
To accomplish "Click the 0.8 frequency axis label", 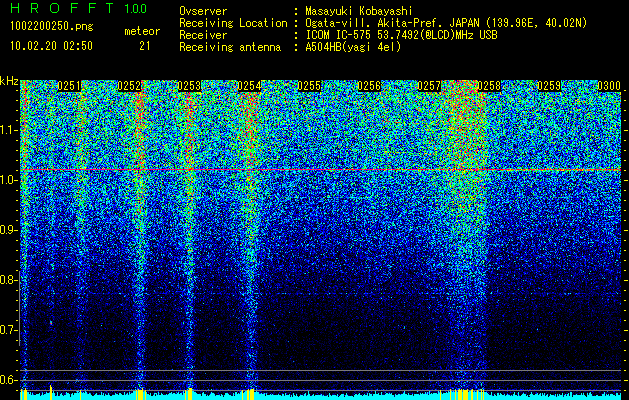I will point(8,280).
